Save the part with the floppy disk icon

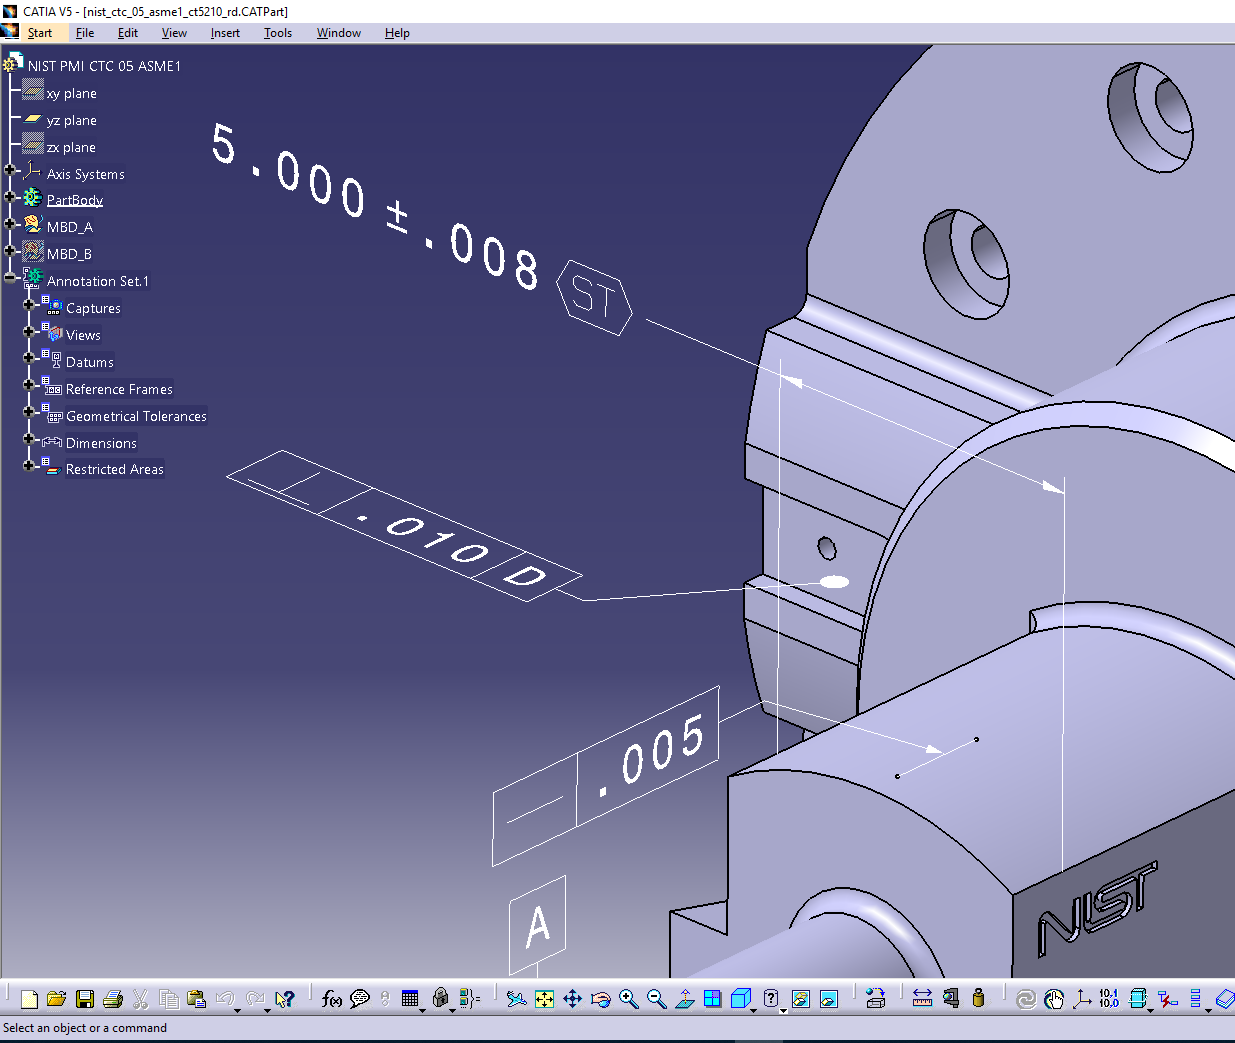[x=85, y=998]
